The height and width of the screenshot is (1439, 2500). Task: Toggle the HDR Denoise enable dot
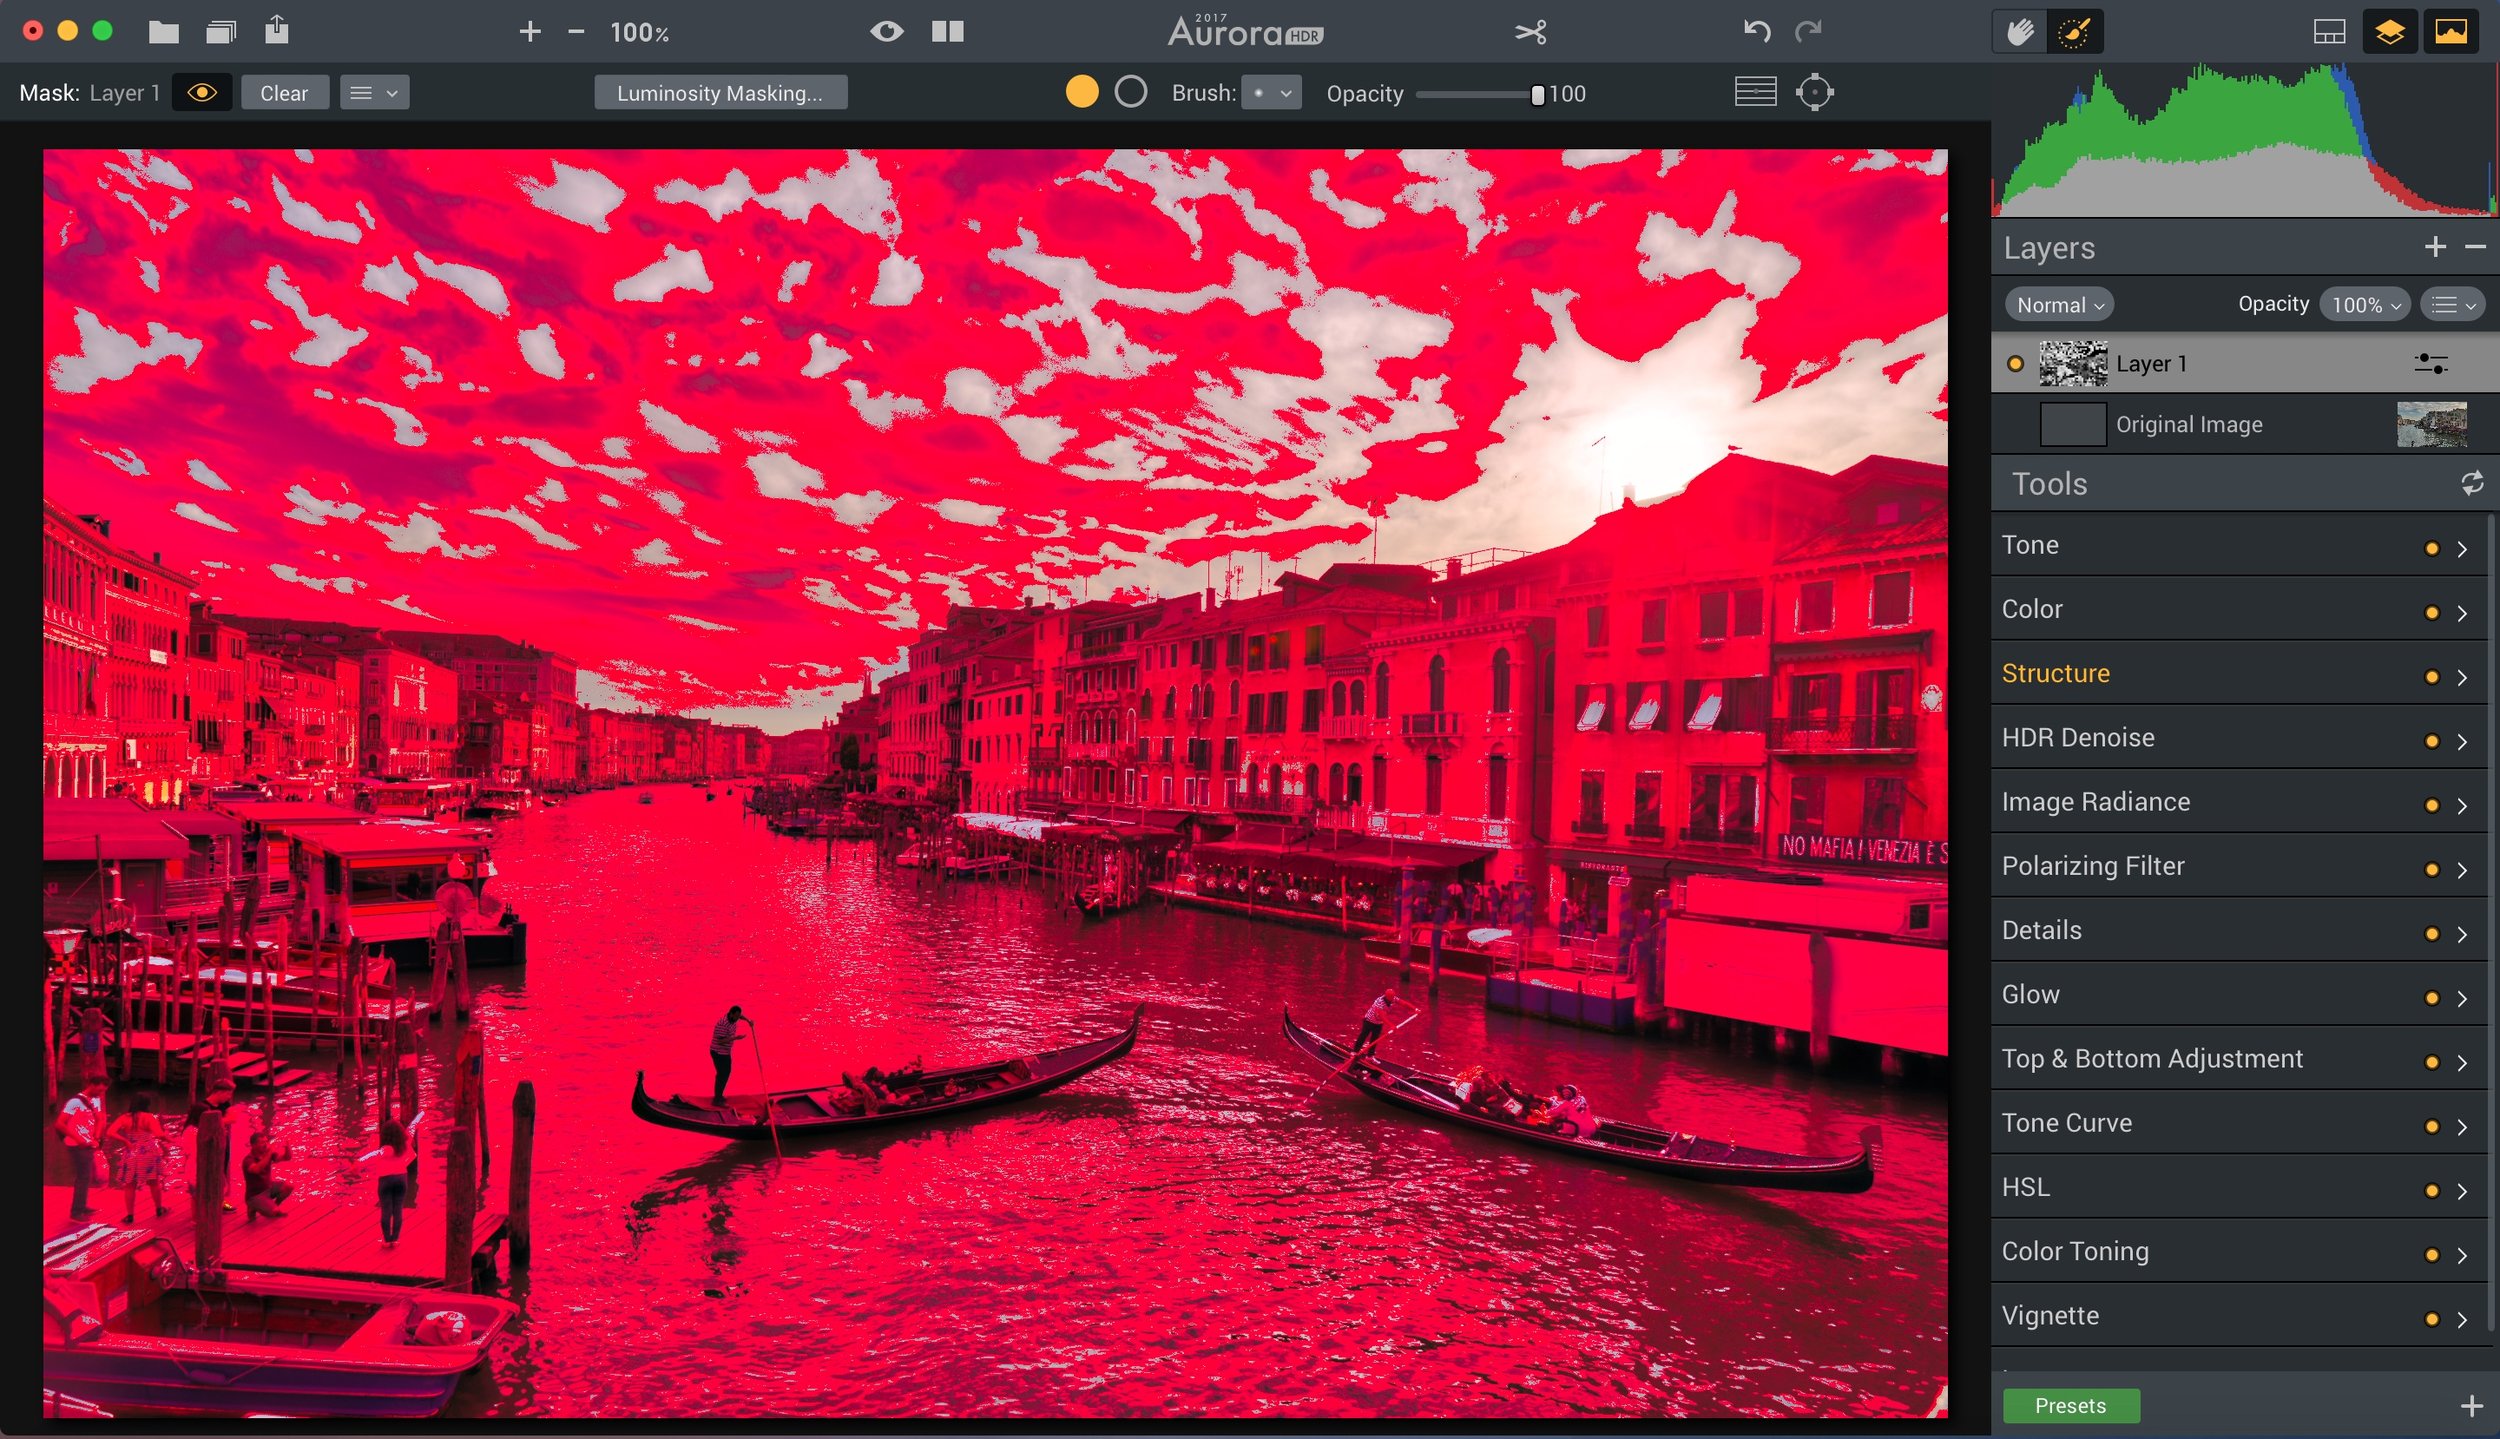(2432, 741)
